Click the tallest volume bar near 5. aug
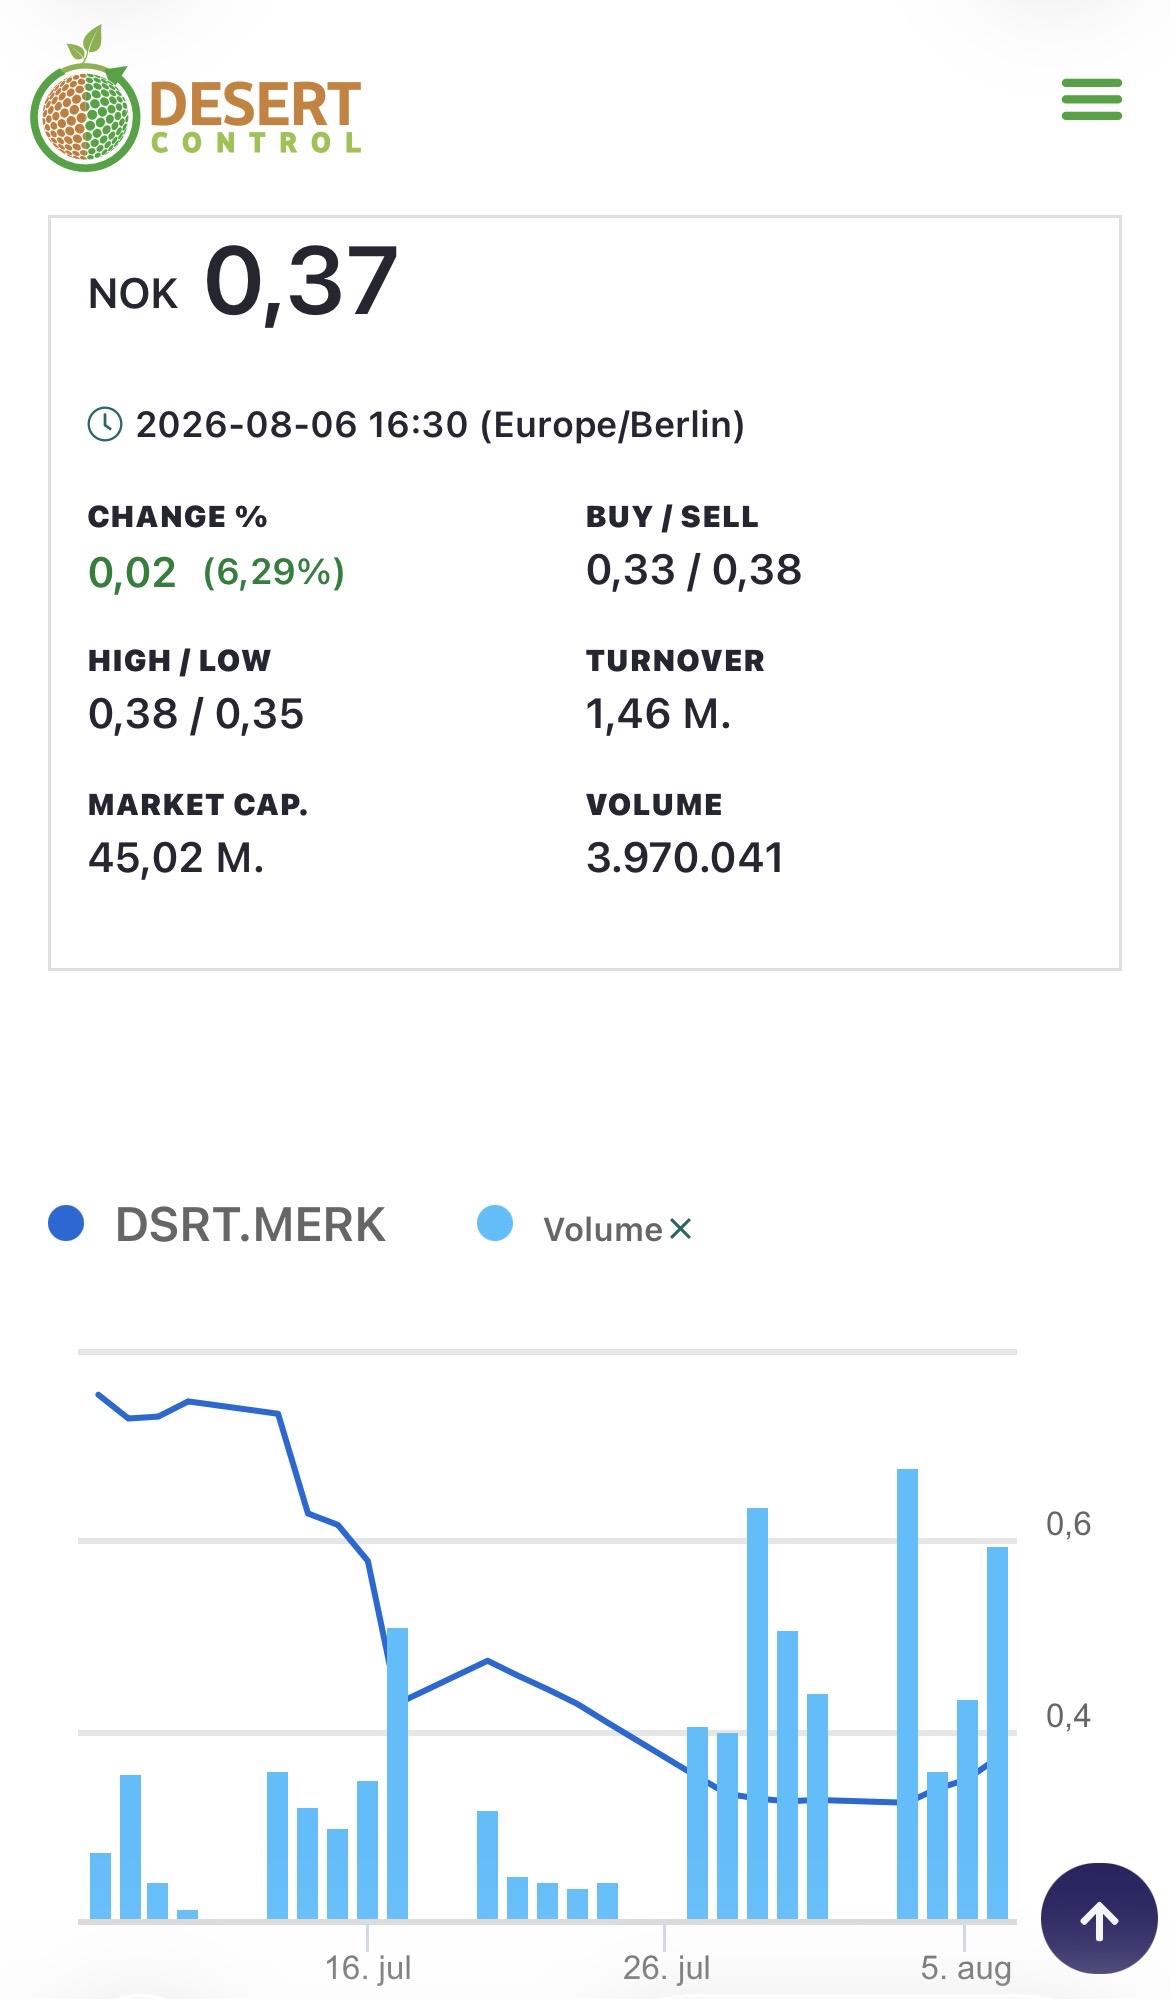Image resolution: width=1170 pixels, height=1999 pixels. [x=907, y=1693]
